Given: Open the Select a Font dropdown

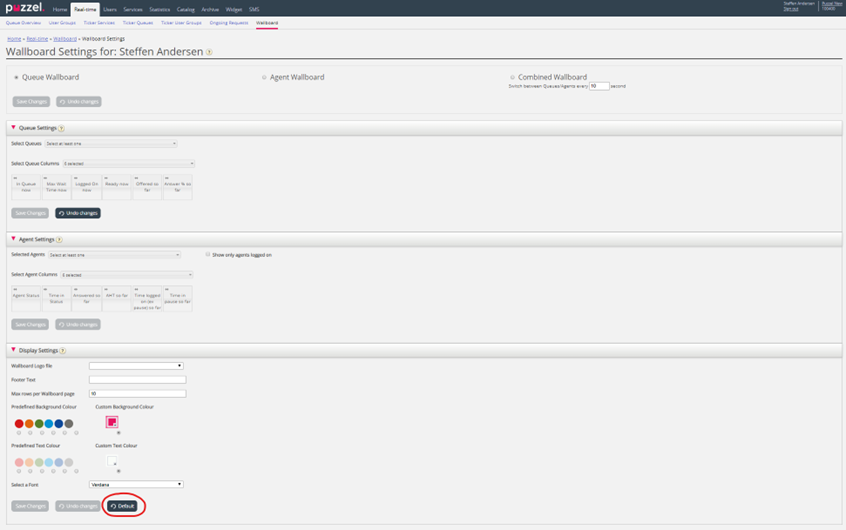Looking at the screenshot, I should click(136, 485).
